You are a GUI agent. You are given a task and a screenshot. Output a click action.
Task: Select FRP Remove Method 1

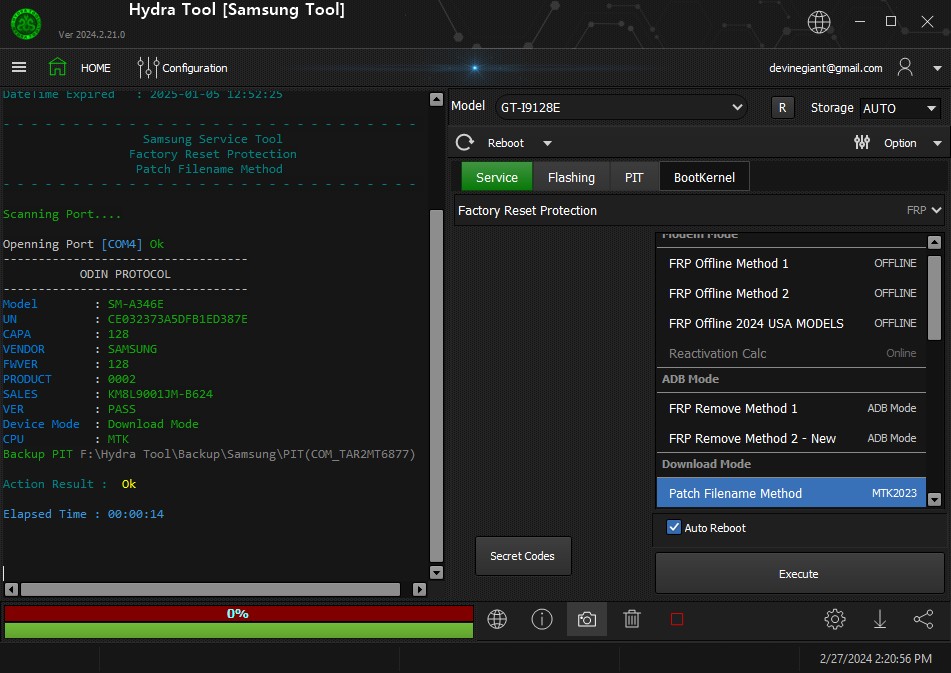[791, 408]
